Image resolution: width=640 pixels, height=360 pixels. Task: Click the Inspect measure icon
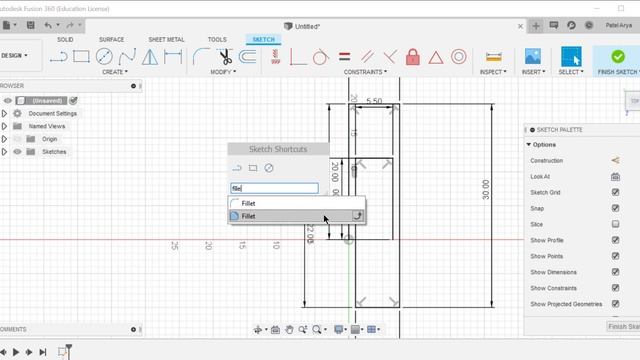point(493,57)
